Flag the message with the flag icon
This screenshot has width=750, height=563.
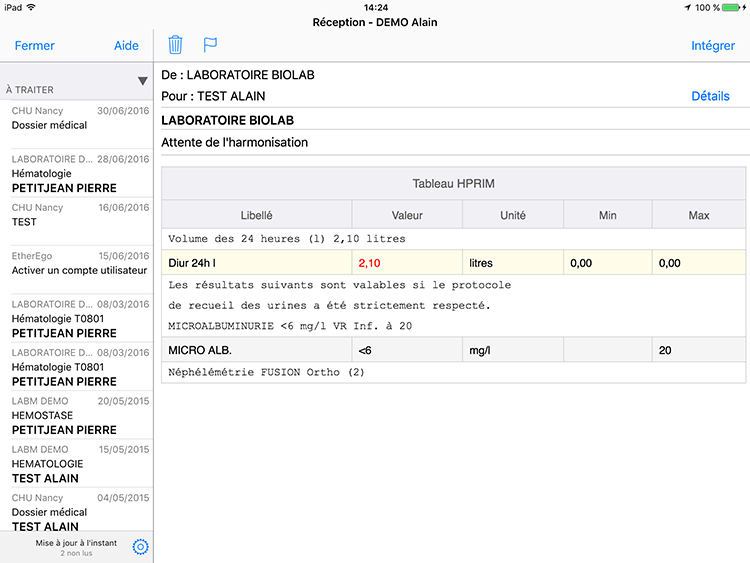210,45
